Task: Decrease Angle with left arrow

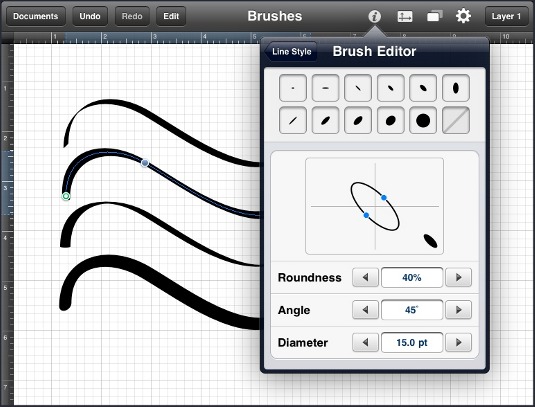Action: pos(365,310)
